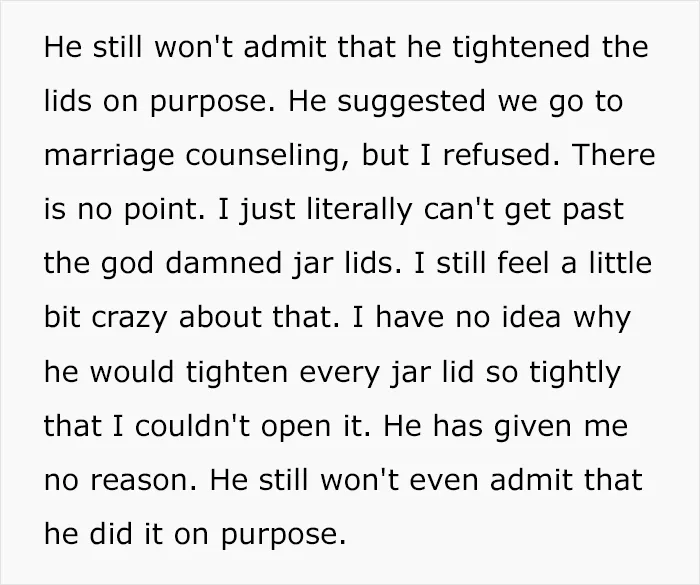
Task: Click the word "tightly" in the text
Action: (575, 372)
